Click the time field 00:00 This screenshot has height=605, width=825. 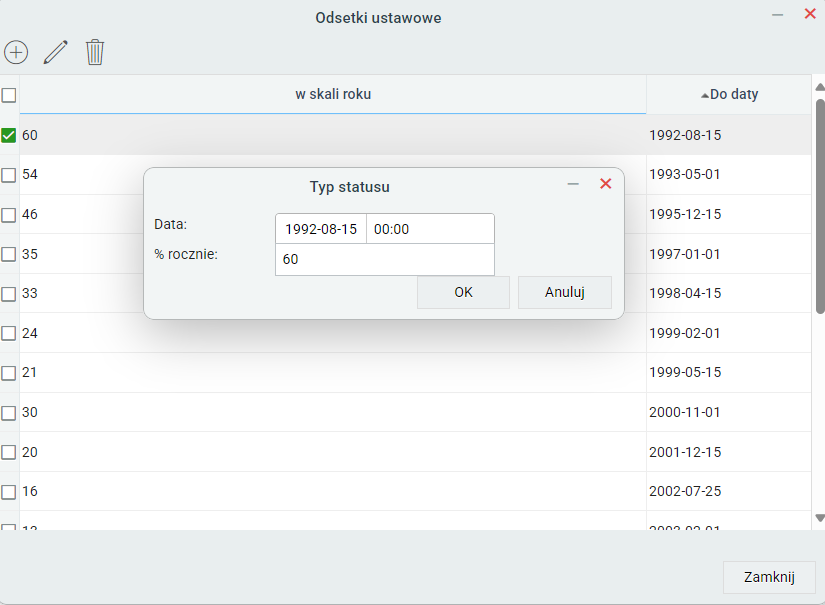[430, 229]
